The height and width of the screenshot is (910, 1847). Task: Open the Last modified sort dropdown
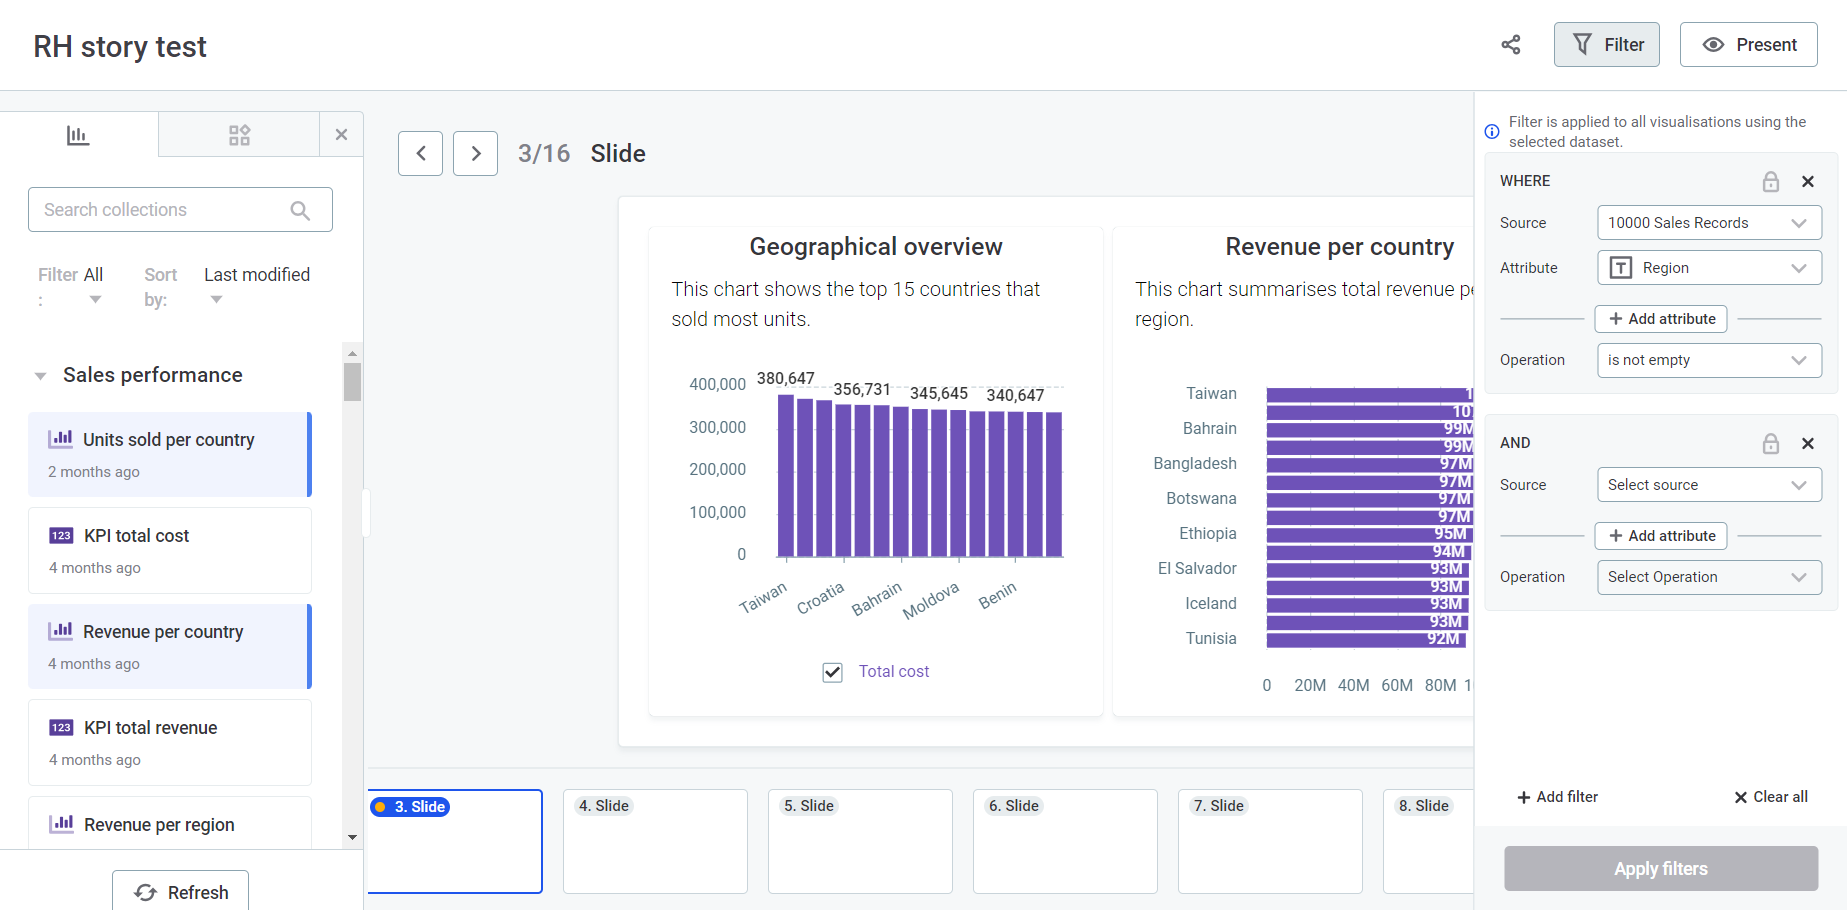216,299
